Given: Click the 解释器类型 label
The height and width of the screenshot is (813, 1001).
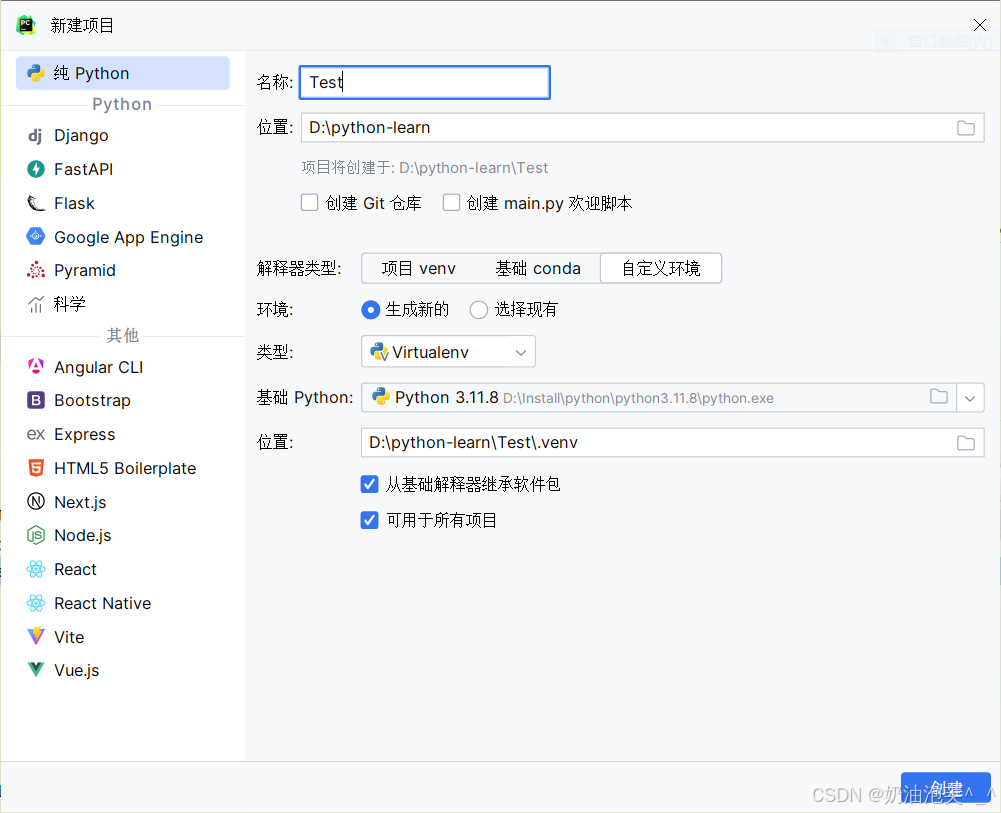Looking at the screenshot, I should pos(299,268).
